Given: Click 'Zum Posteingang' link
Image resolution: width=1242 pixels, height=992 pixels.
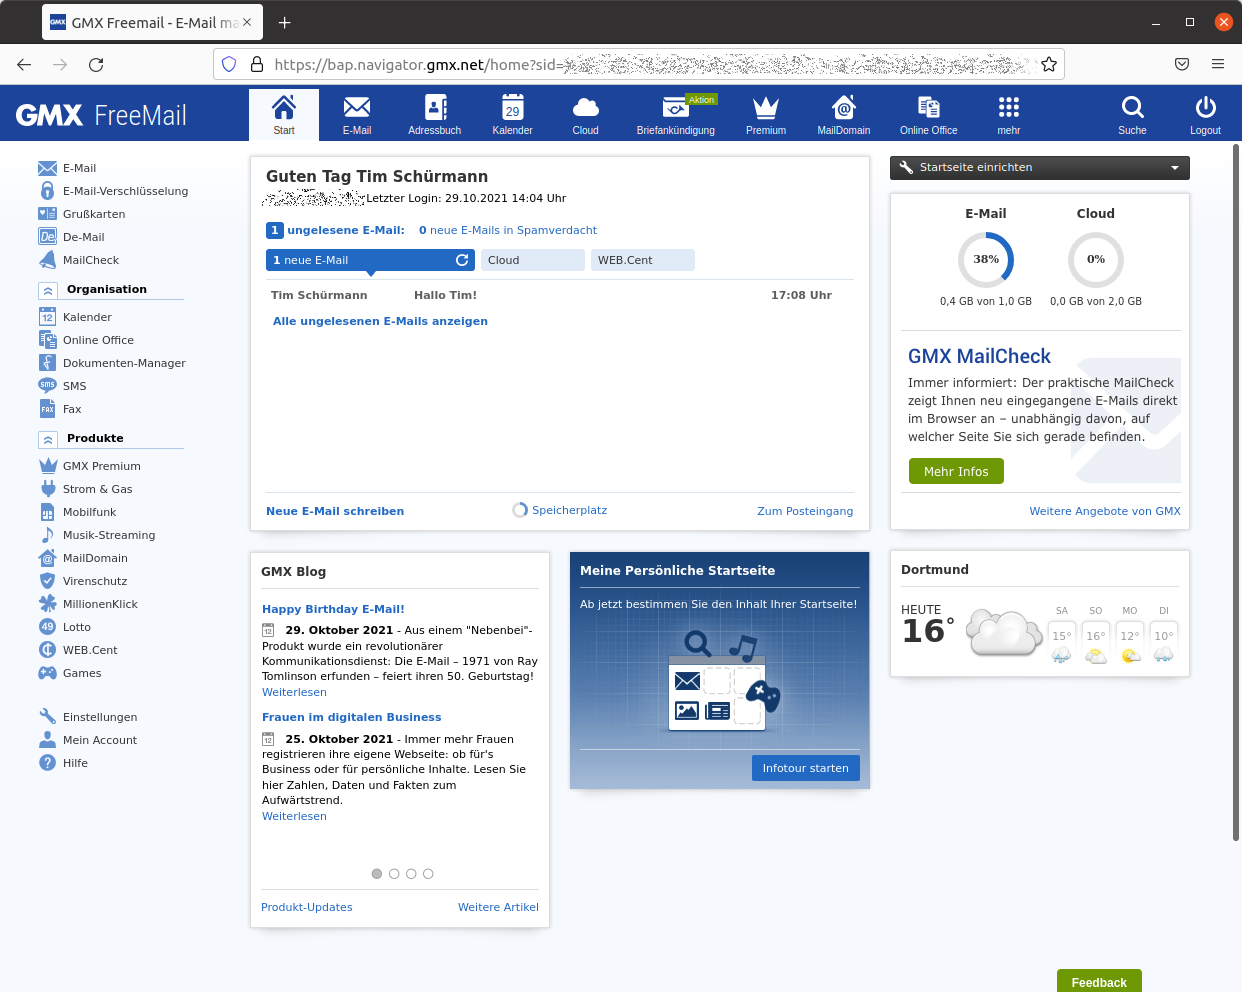Looking at the screenshot, I should coord(805,511).
